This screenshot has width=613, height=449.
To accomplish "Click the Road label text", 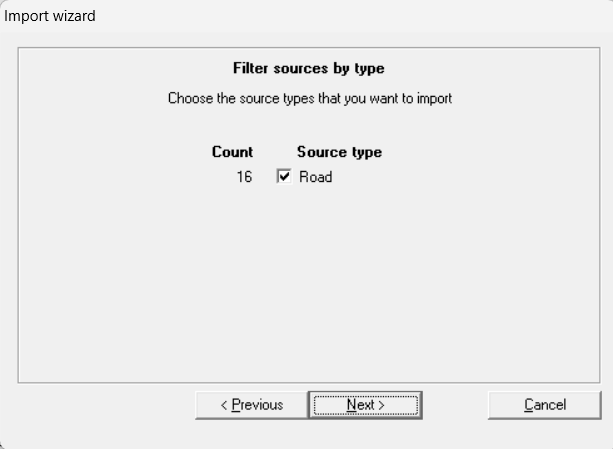I will [315, 177].
